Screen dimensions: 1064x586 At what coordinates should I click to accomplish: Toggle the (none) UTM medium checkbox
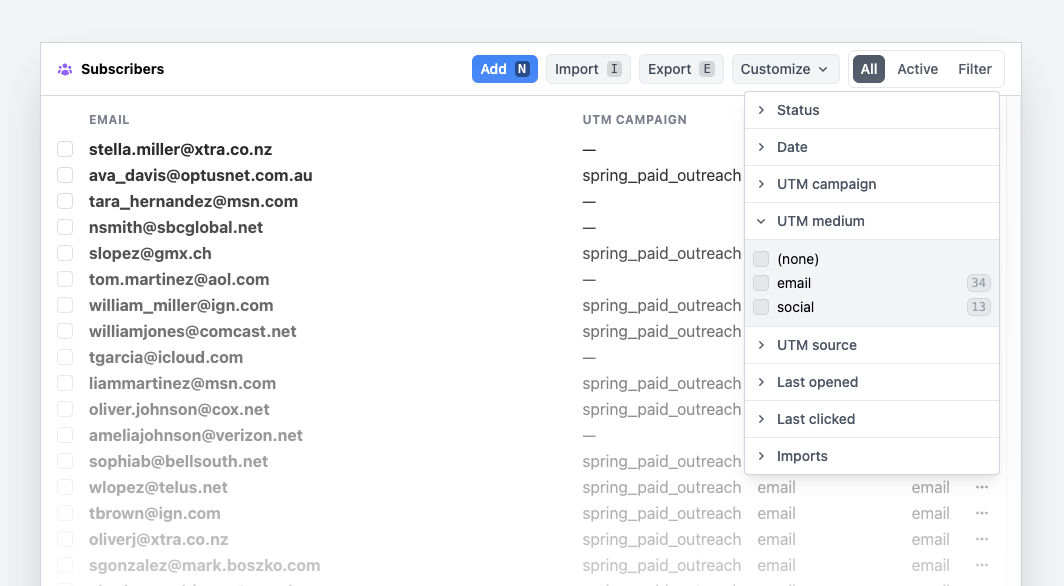761,259
